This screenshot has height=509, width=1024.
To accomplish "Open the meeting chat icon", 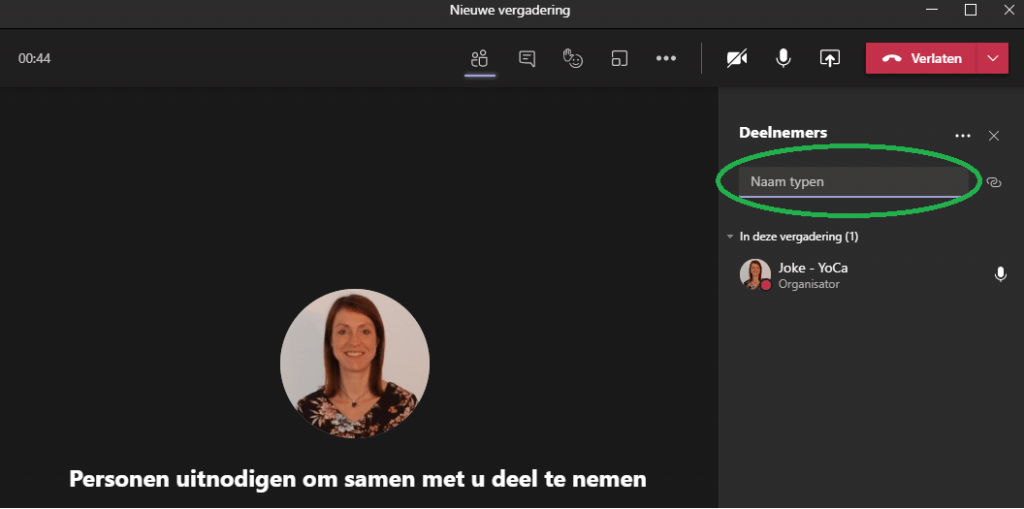I will click(527, 59).
